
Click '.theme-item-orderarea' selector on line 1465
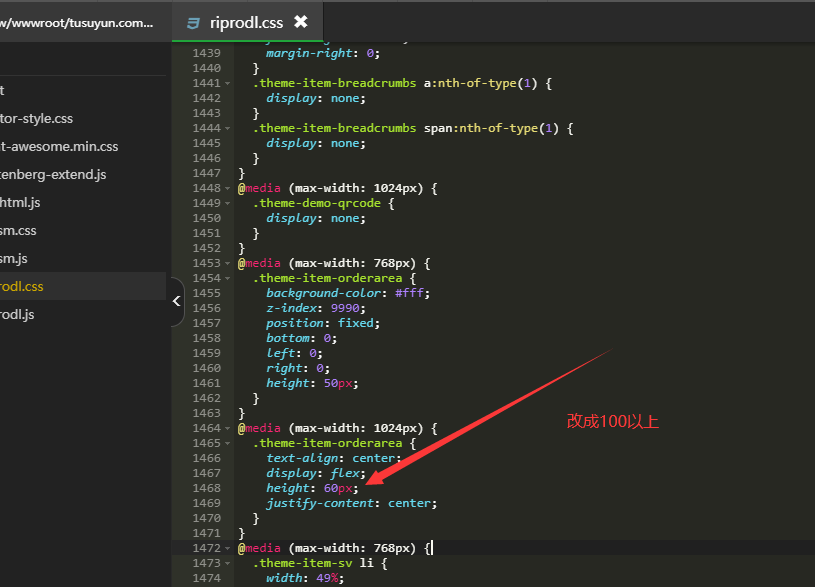(x=327, y=443)
